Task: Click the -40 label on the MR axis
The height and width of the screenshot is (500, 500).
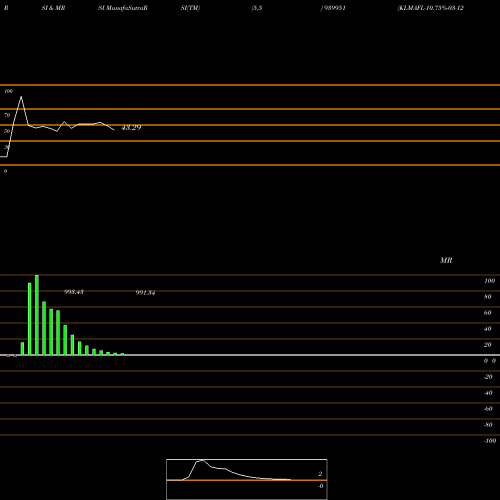Action: (x=488, y=393)
